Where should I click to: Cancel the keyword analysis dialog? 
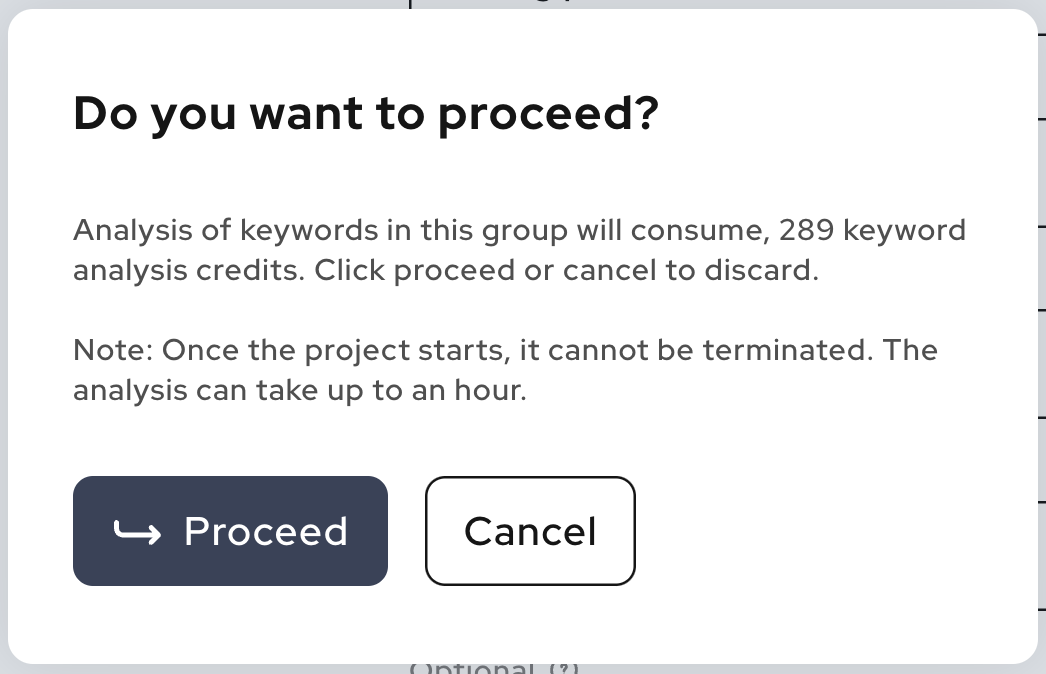click(x=530, y=531)
